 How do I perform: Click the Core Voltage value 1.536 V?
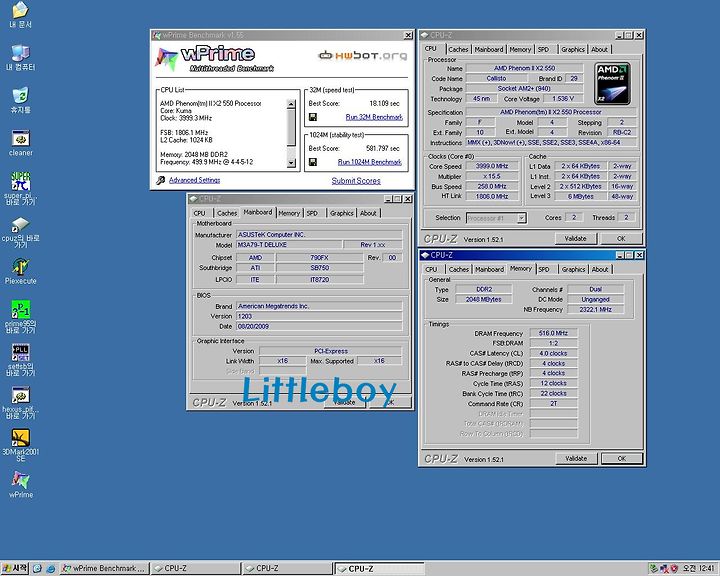click(x=563, y=99)
